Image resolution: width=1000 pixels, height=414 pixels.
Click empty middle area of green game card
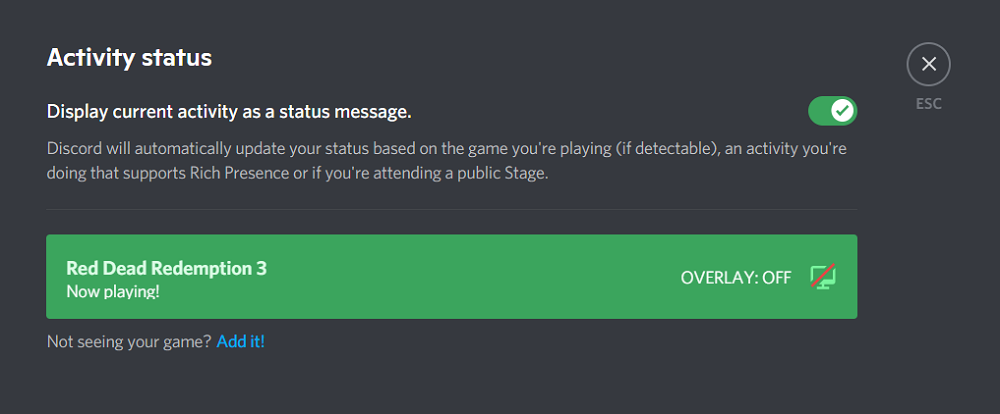click(470, 277)
